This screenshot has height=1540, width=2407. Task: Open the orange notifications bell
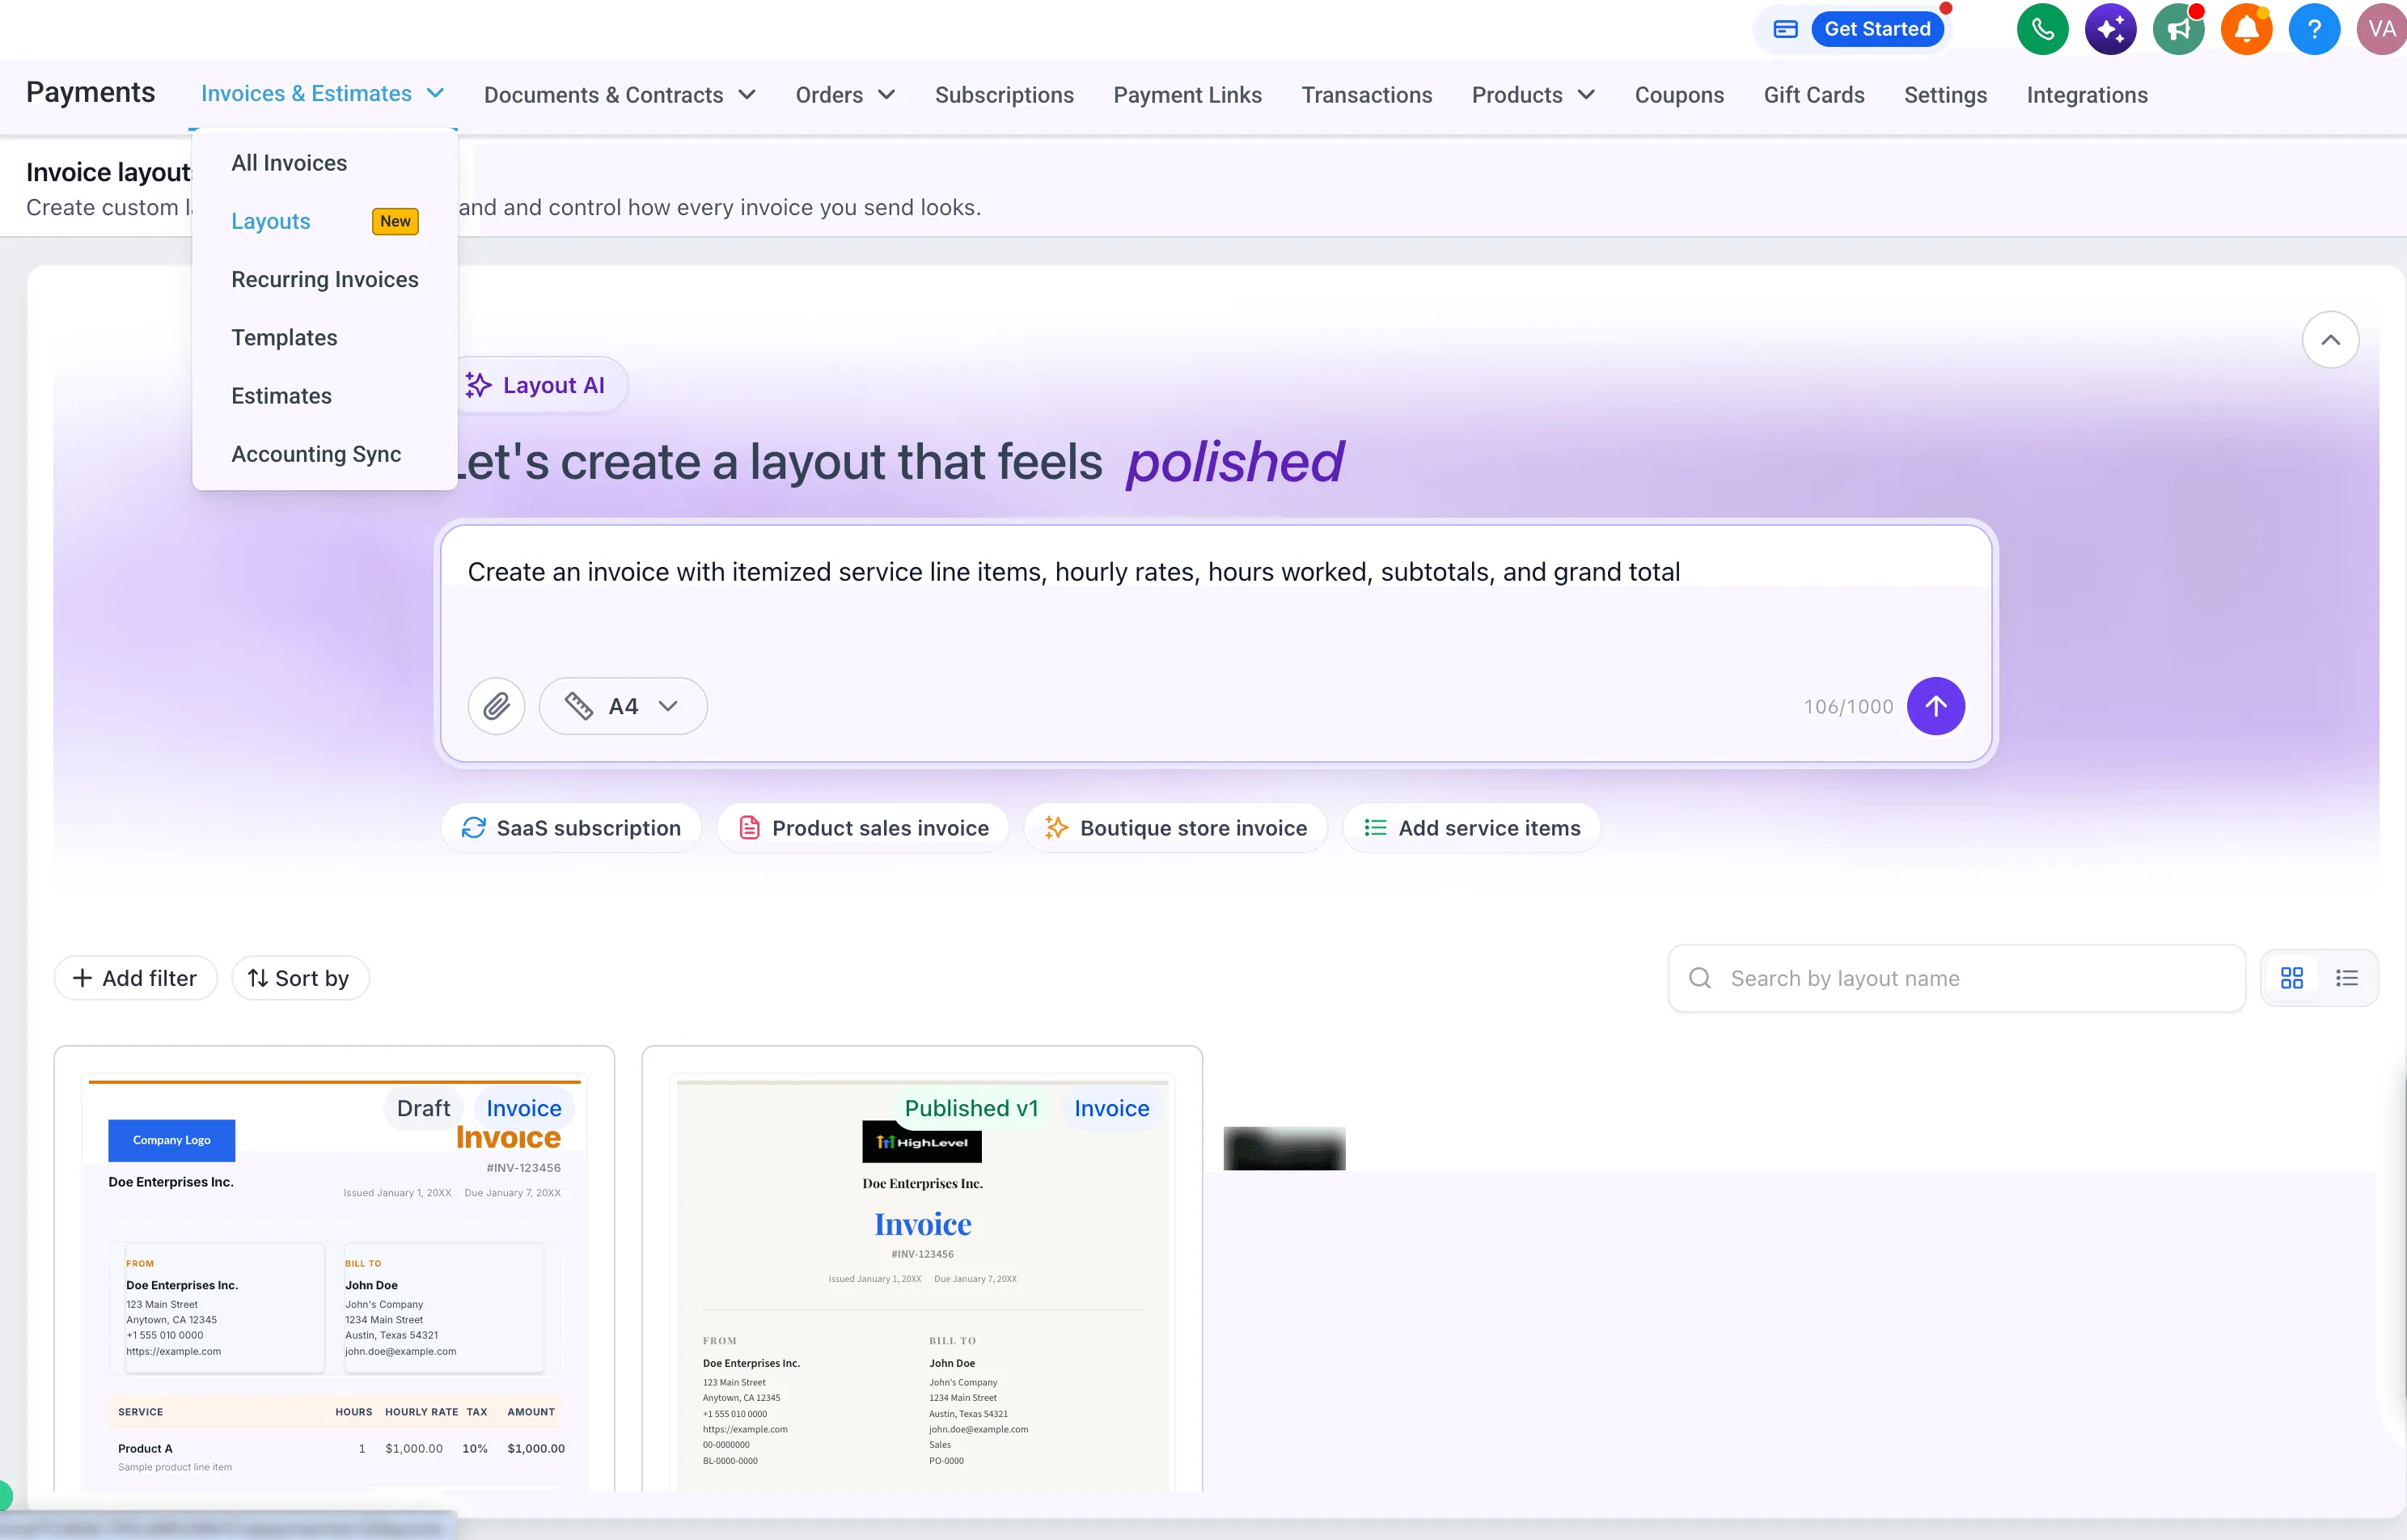click(2246, 29)
